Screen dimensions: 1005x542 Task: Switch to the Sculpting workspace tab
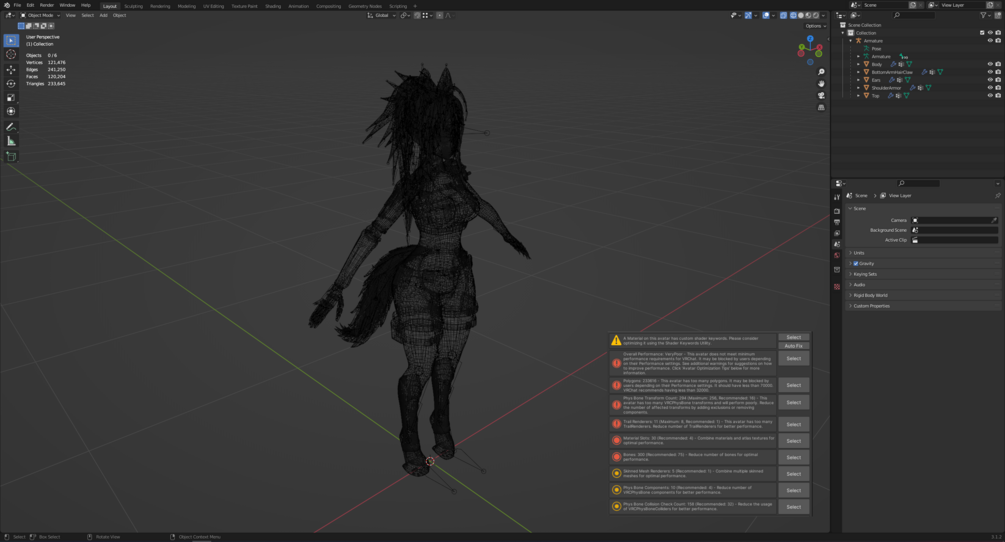[x=133, y=6]
